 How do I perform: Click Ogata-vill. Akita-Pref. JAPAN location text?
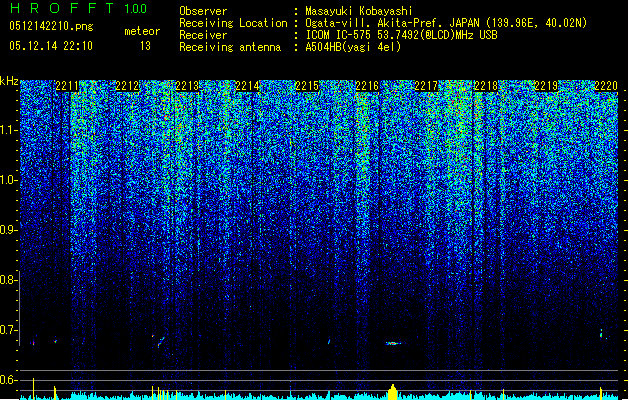[446, 23]
